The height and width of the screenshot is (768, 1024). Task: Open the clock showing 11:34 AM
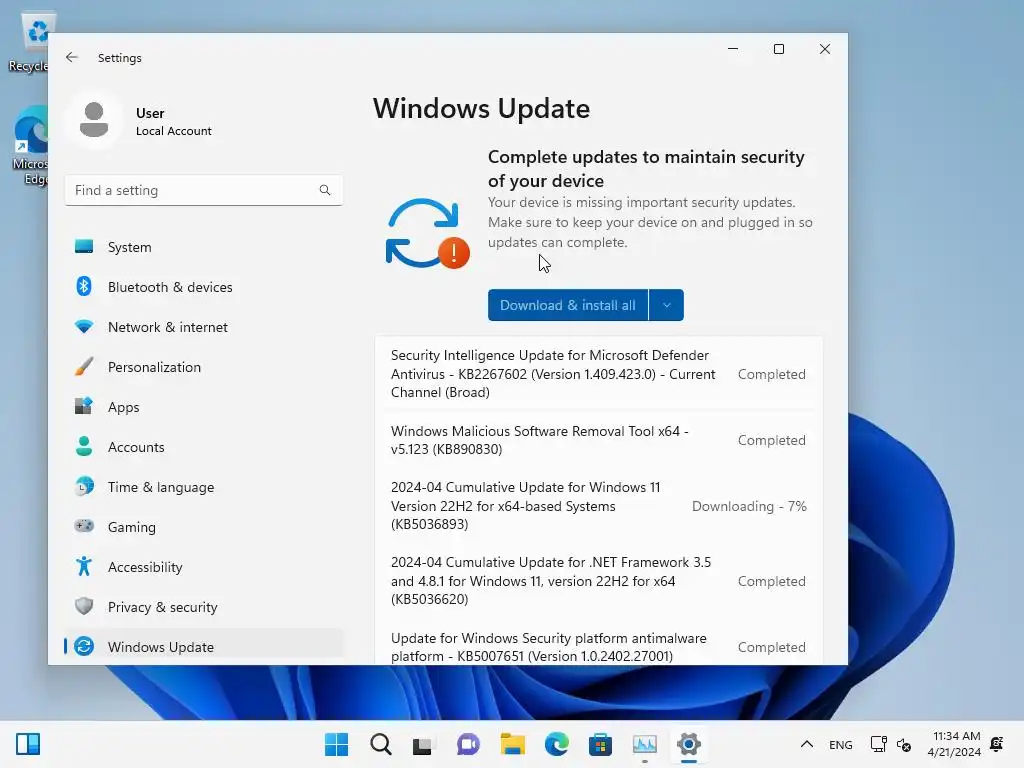coord(954,744)
